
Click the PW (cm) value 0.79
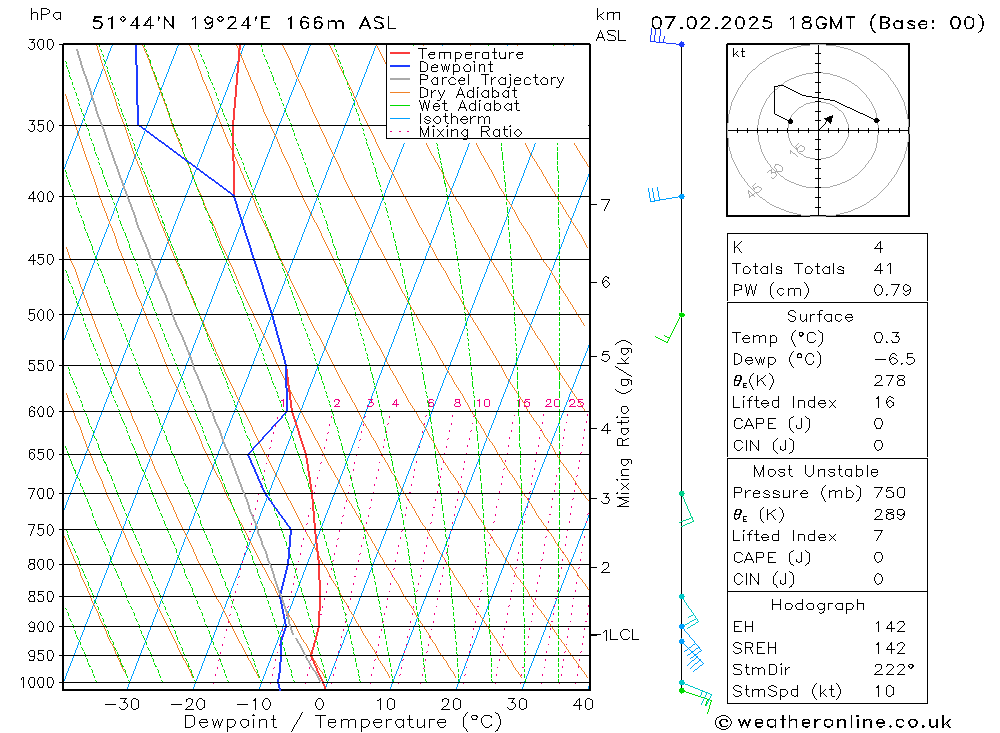tap(892, 290)
